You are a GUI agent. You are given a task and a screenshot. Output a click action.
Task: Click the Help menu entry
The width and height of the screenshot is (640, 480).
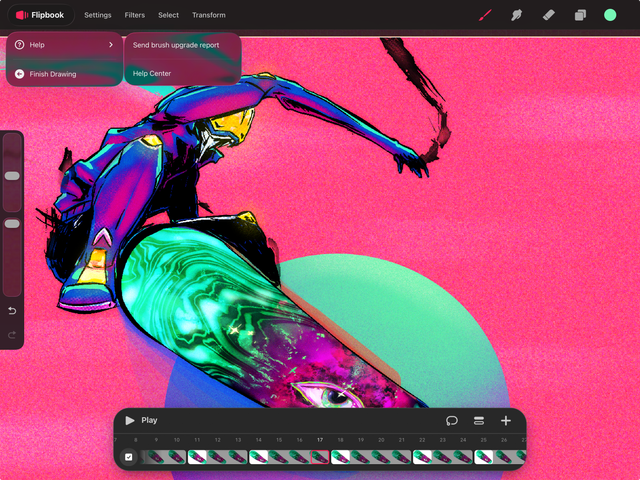tap(64, 45)
